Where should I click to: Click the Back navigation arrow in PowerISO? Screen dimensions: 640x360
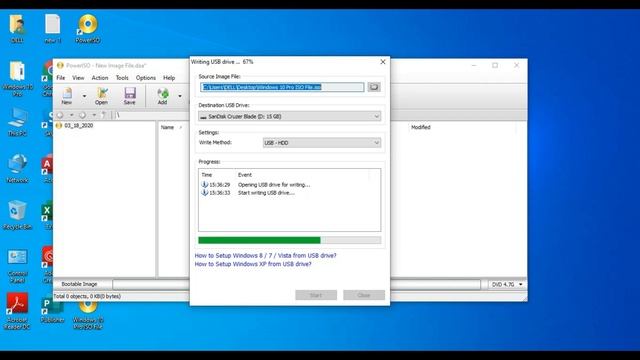(x=60, y=115)
